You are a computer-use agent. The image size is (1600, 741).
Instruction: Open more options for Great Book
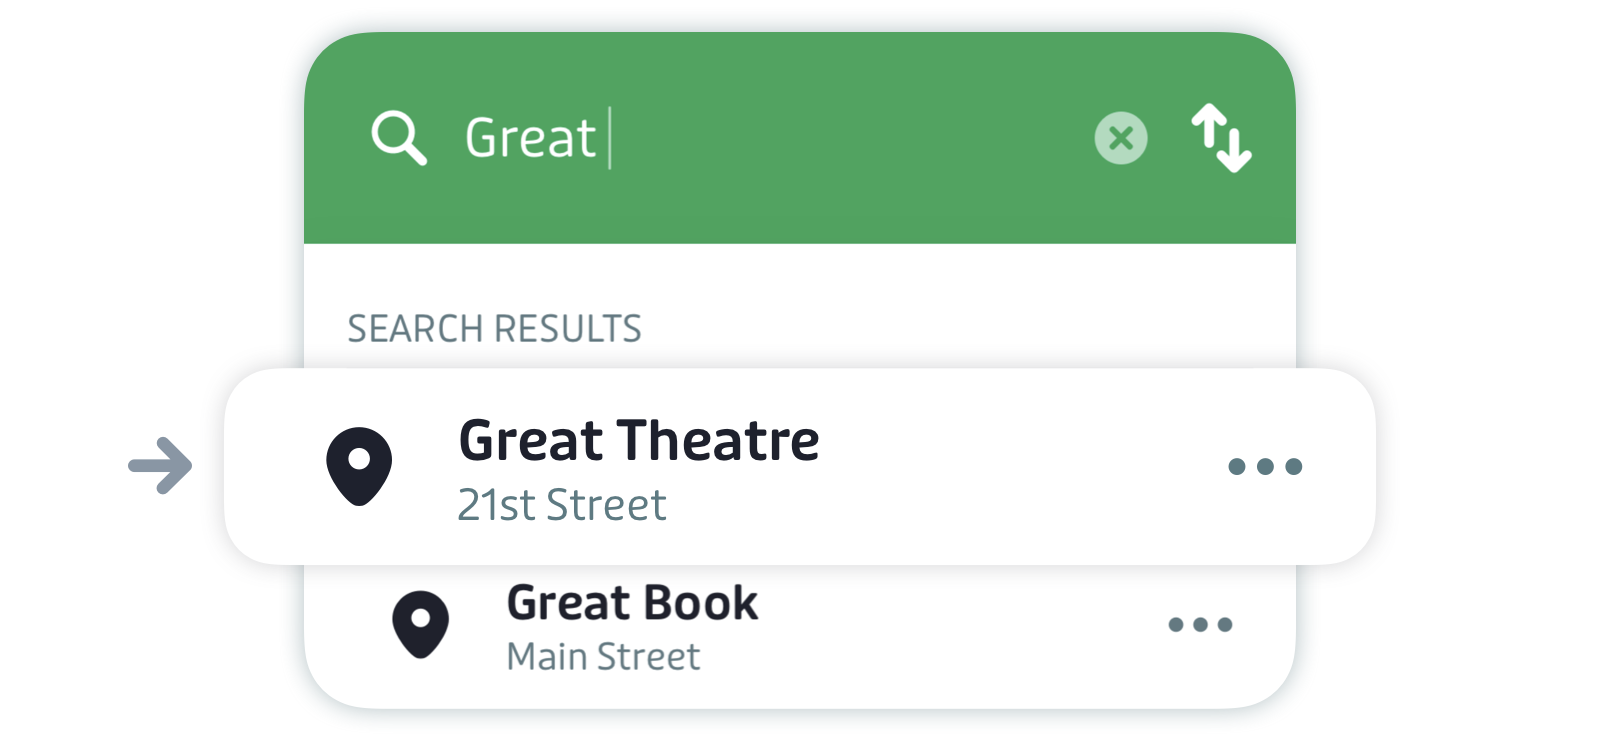pyautogui.click(x=1200, y=625)
